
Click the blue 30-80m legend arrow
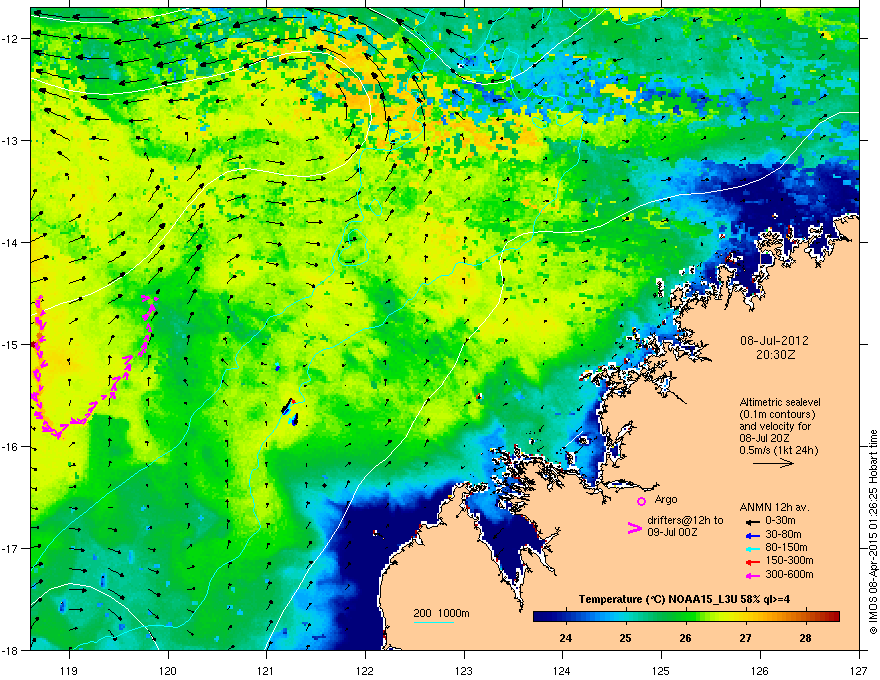coord(751,535)
